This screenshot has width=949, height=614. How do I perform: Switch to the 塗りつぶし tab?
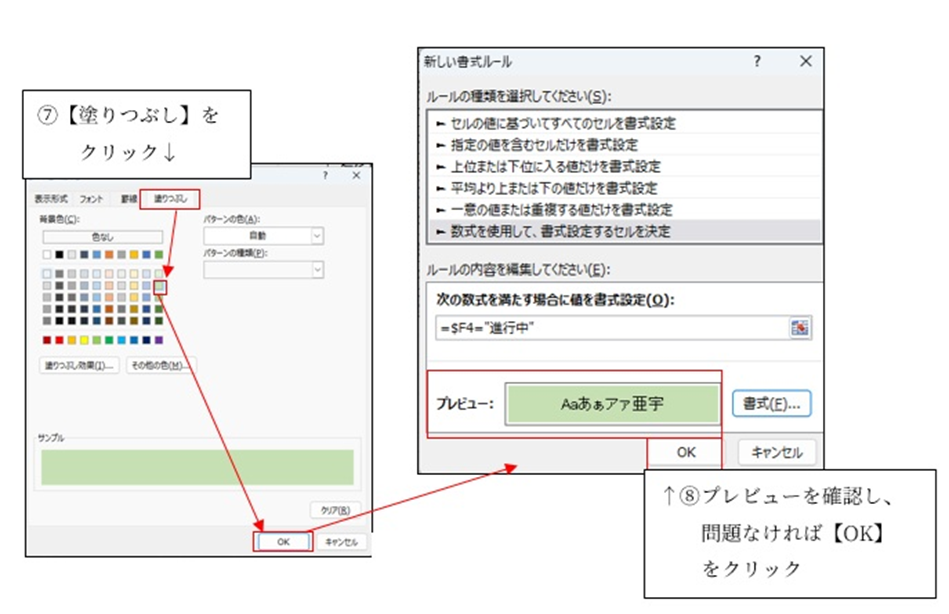point(169,199)
